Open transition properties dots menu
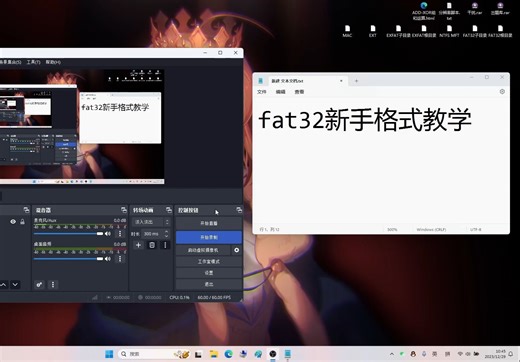Viewport: 520px width, 362px height. tap(165, 245)
